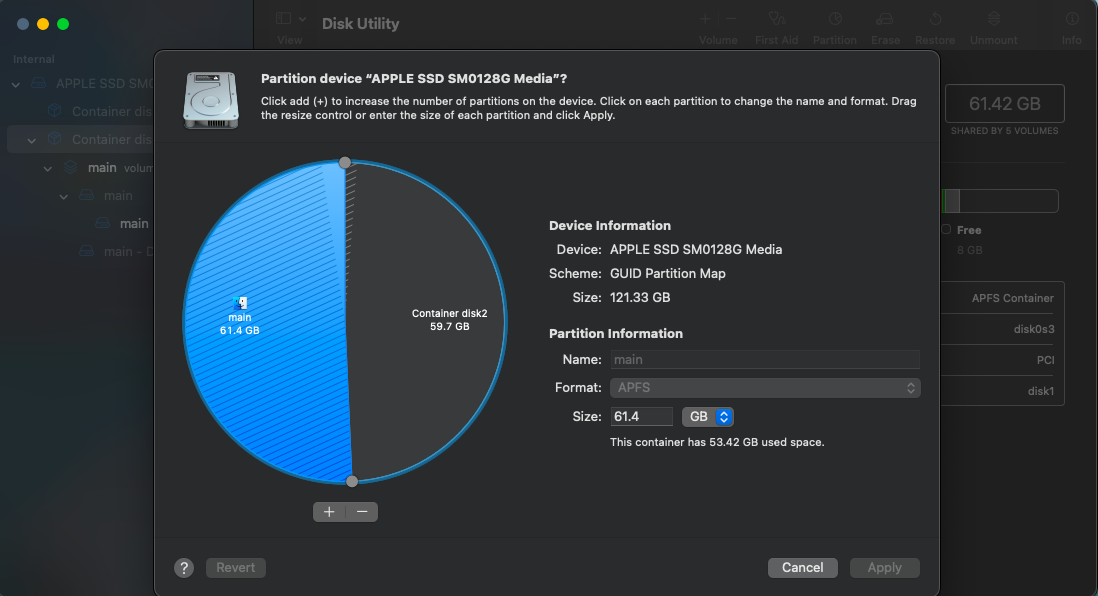Open the help question mark button
1098x596 pixels.
pyautogui.click(x=183, y=567)
